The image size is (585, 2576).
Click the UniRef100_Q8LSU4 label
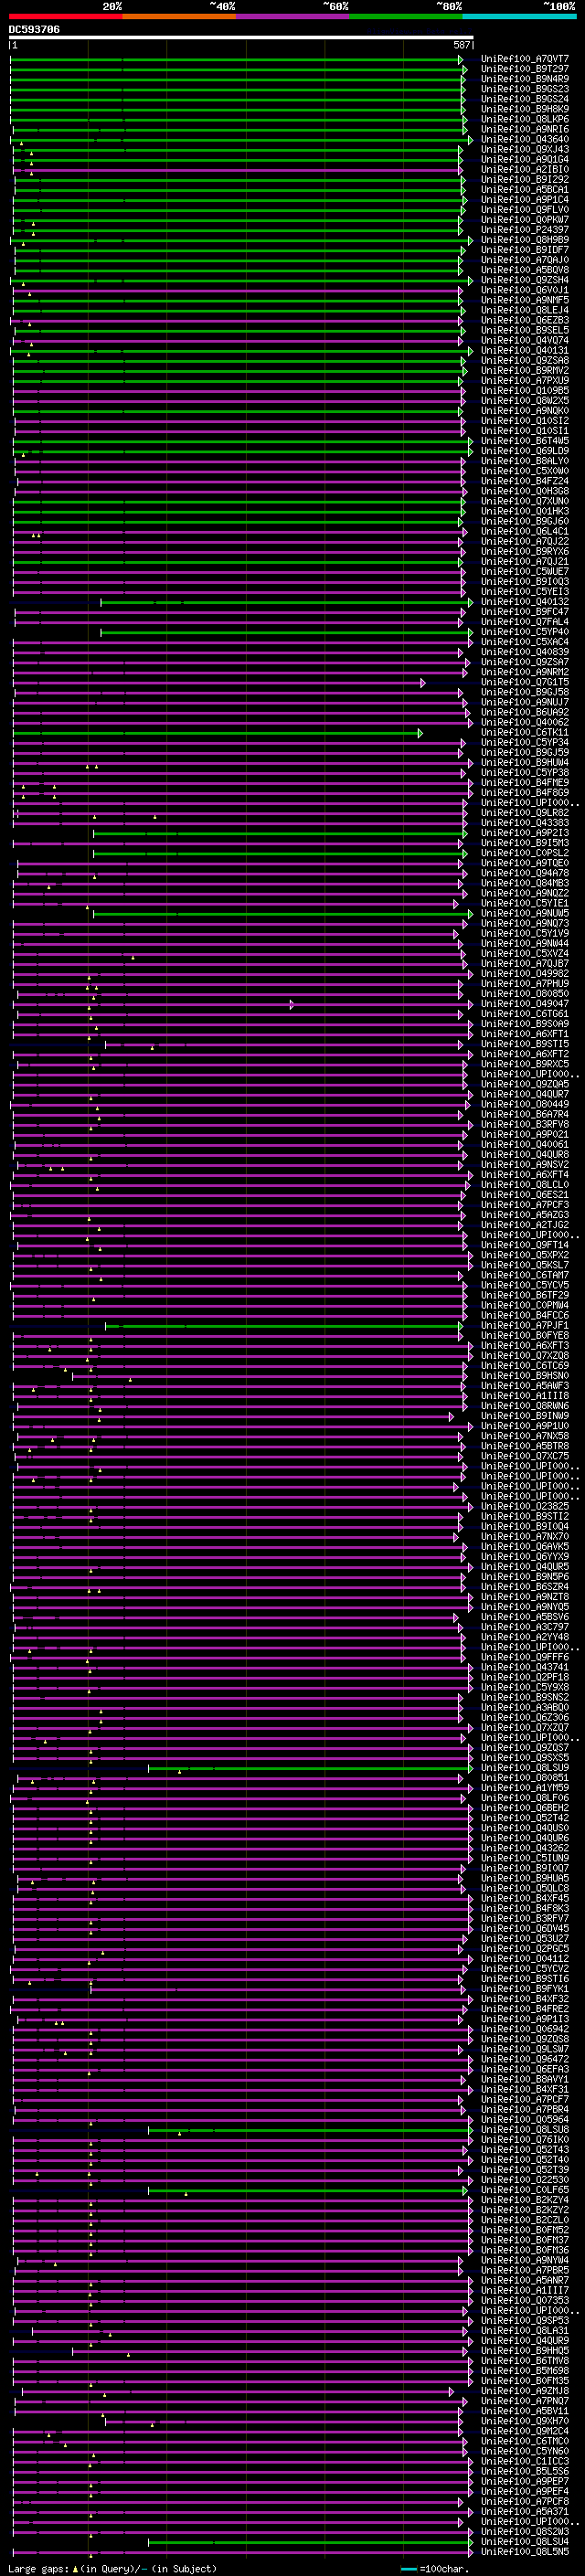point(525,2541)
